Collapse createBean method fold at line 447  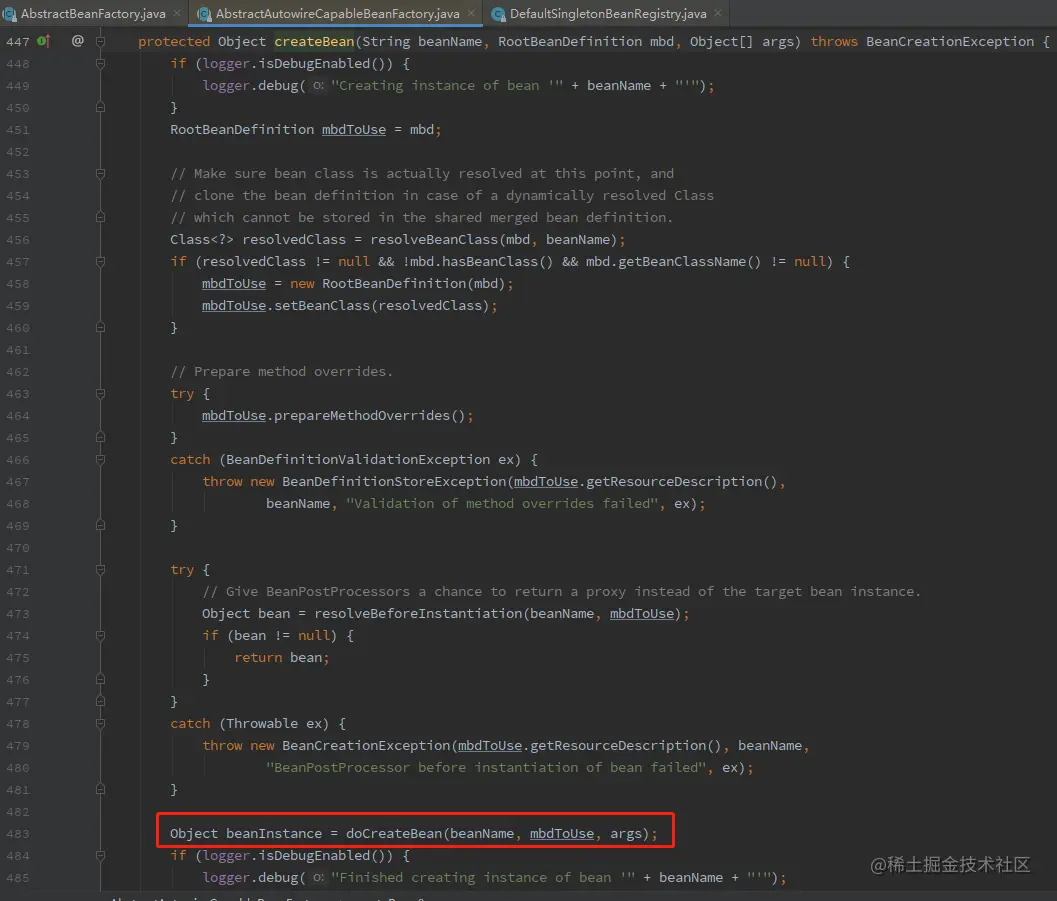click(100, 41)
